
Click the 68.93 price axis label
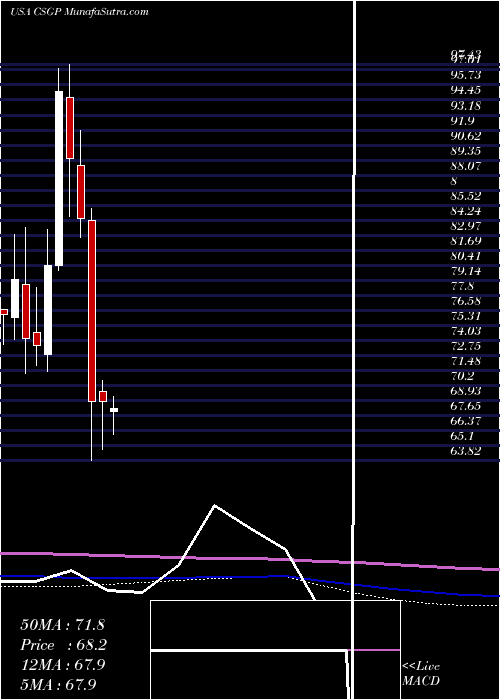point(466,392)
